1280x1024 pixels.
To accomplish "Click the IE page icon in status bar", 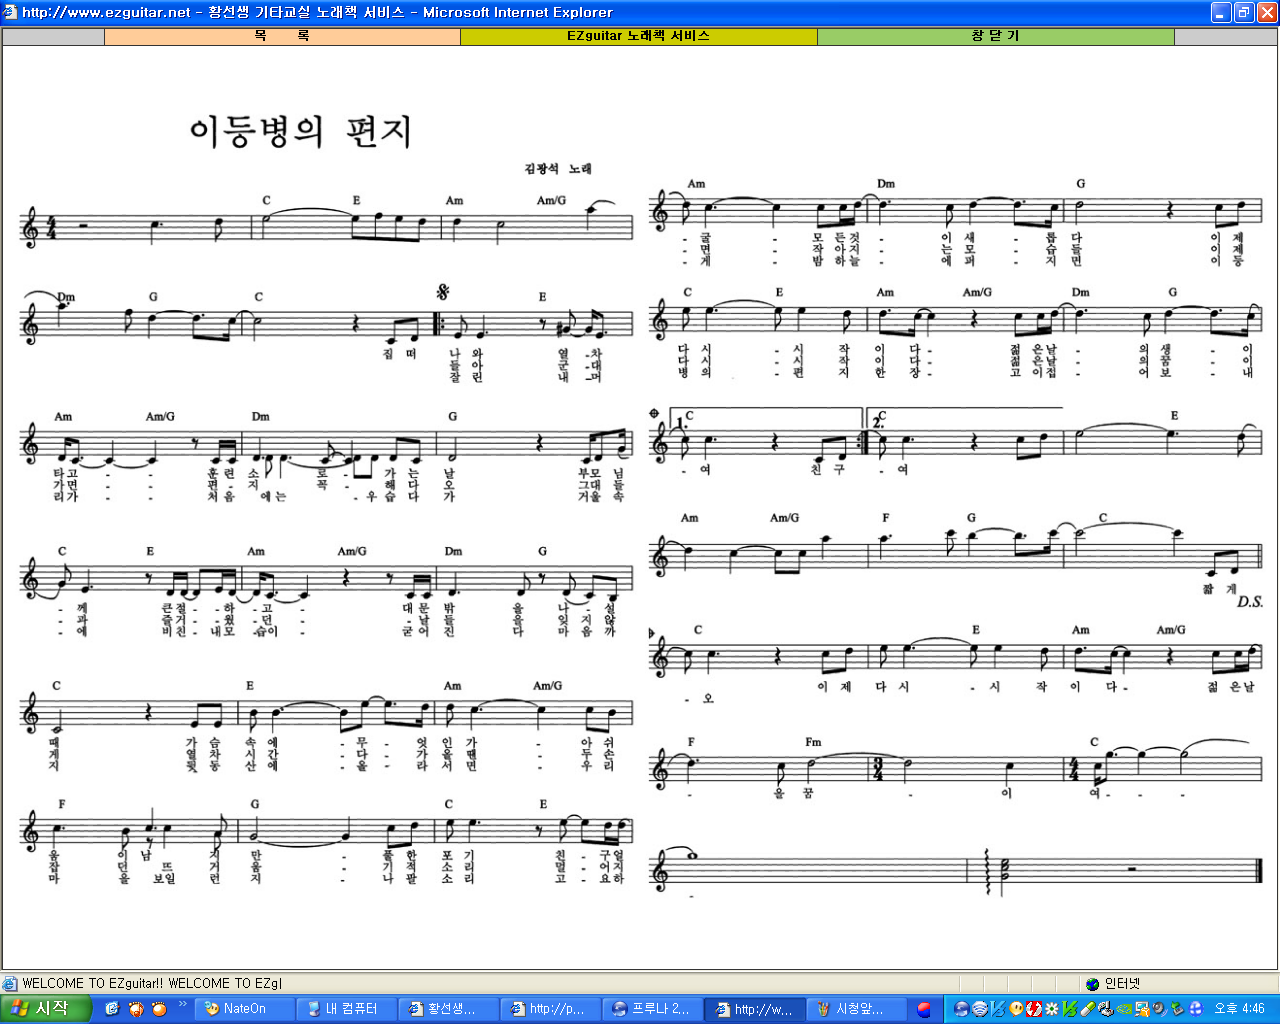I will (10, 984).
